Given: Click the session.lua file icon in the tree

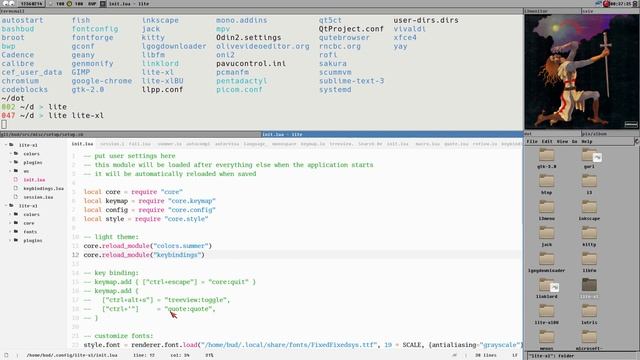Looking at the screenshot, I should pyautogui.click(x=16, y=197).
